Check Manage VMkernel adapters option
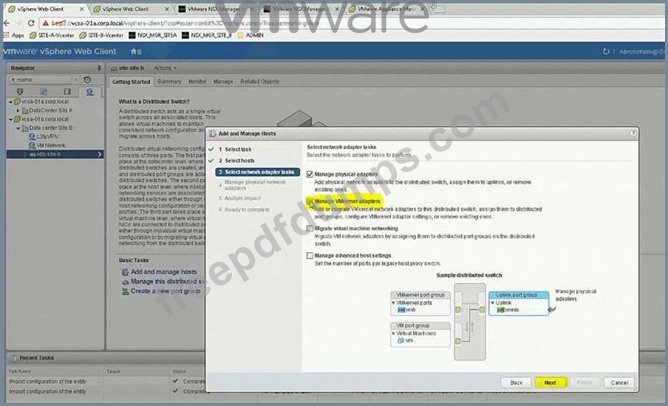Viewport: 668px width, 406px height. 310,202
